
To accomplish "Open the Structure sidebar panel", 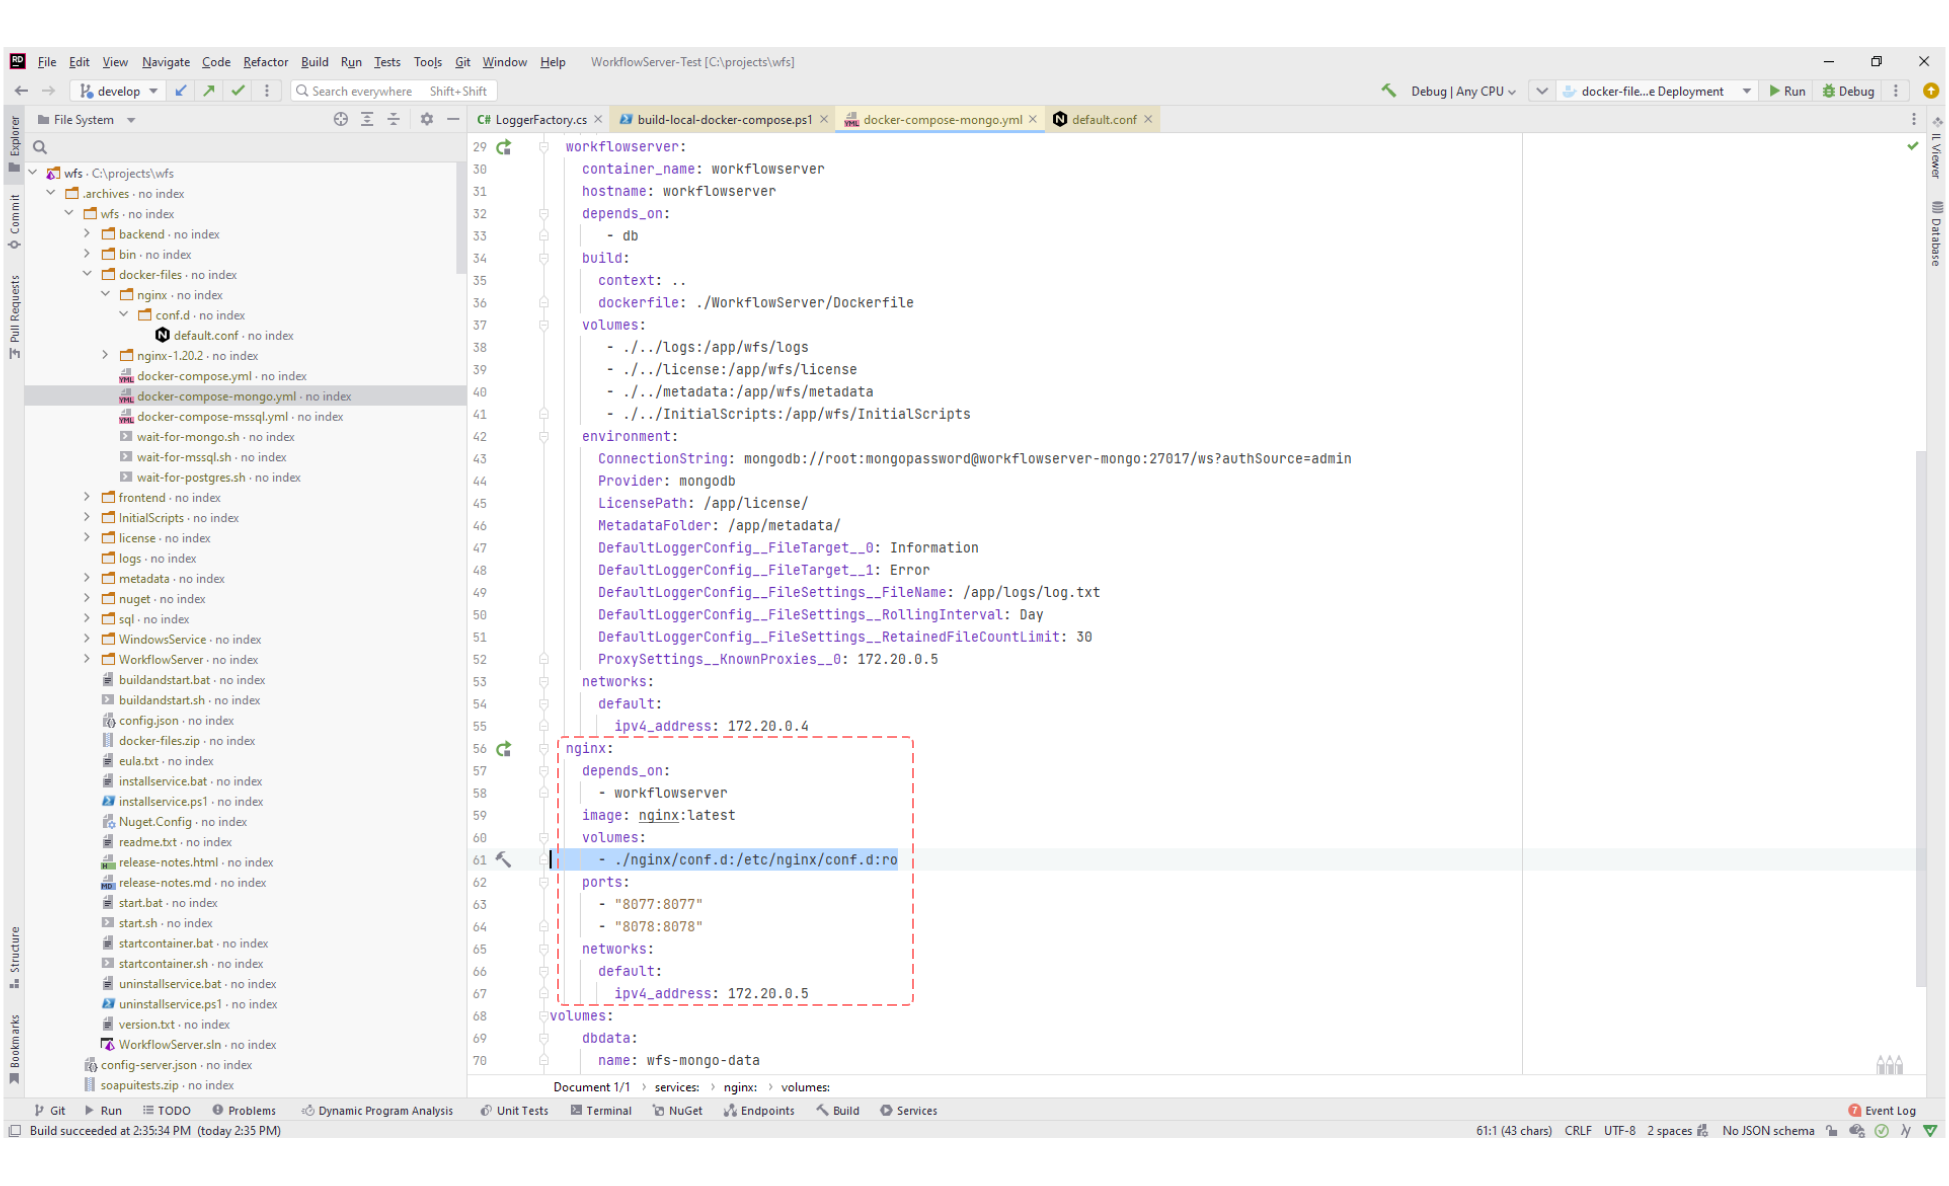I will tap(14, 957).
